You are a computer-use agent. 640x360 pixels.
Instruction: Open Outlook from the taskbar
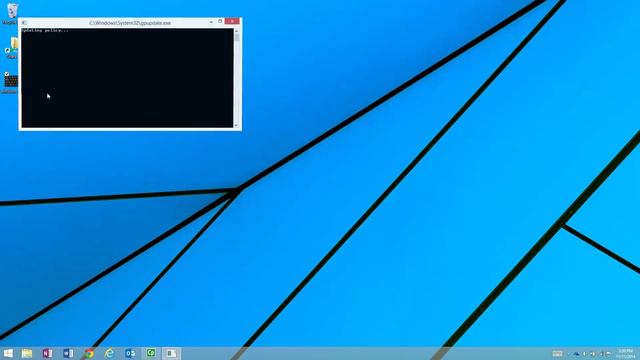(130, 353)
